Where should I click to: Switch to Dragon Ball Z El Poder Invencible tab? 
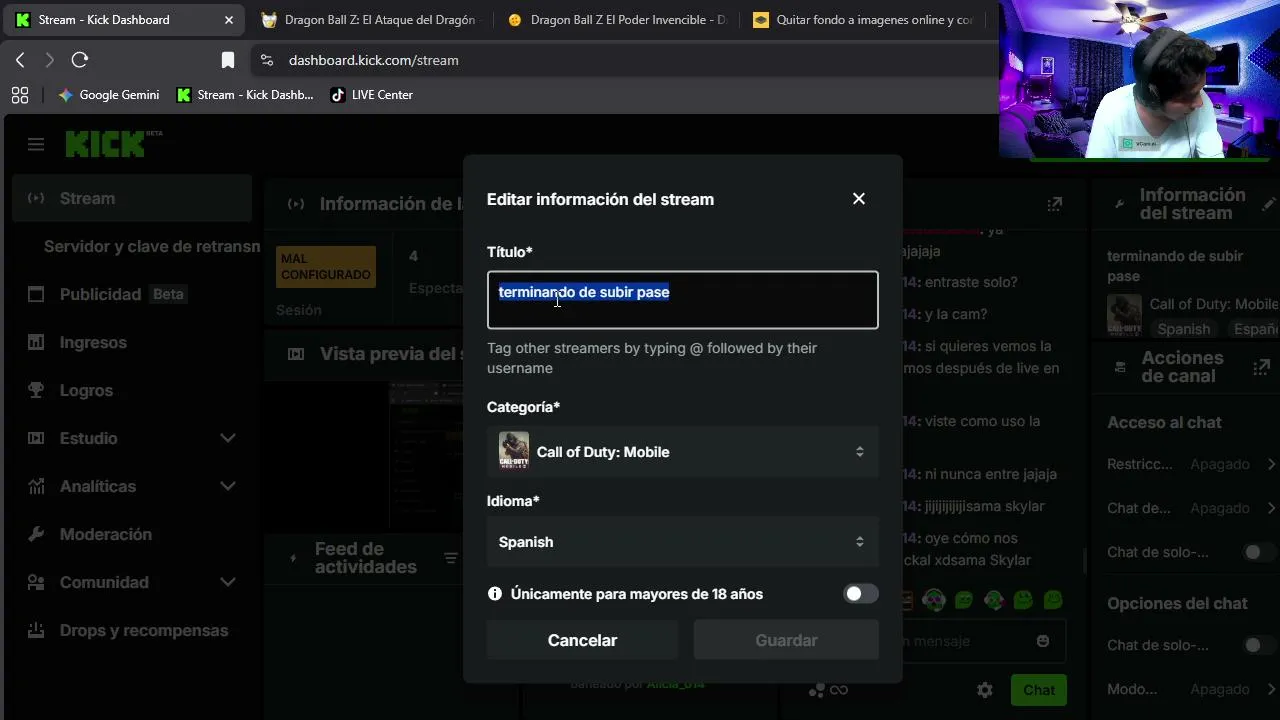click(x=618, y=20)
